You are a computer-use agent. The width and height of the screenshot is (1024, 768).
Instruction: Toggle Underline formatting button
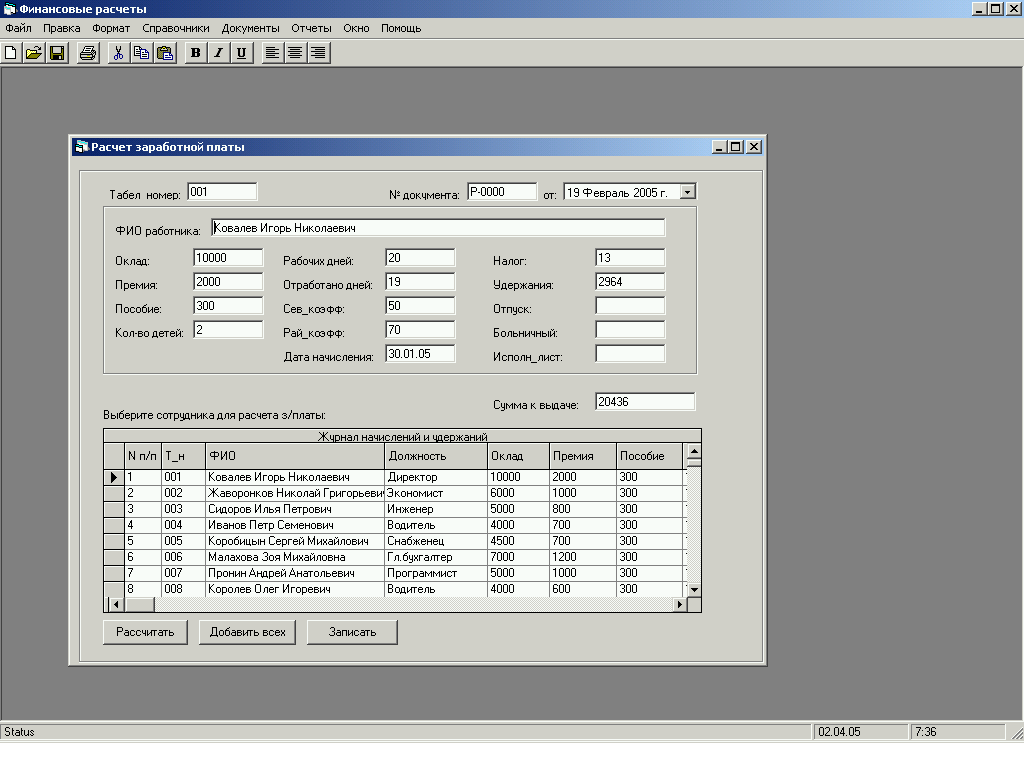click(x=241, y=53)
